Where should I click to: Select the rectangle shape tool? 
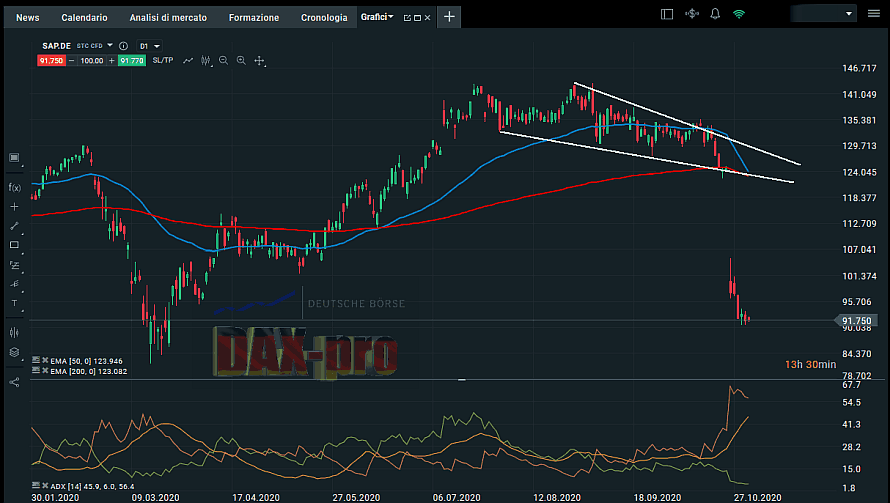pos(14,245)
